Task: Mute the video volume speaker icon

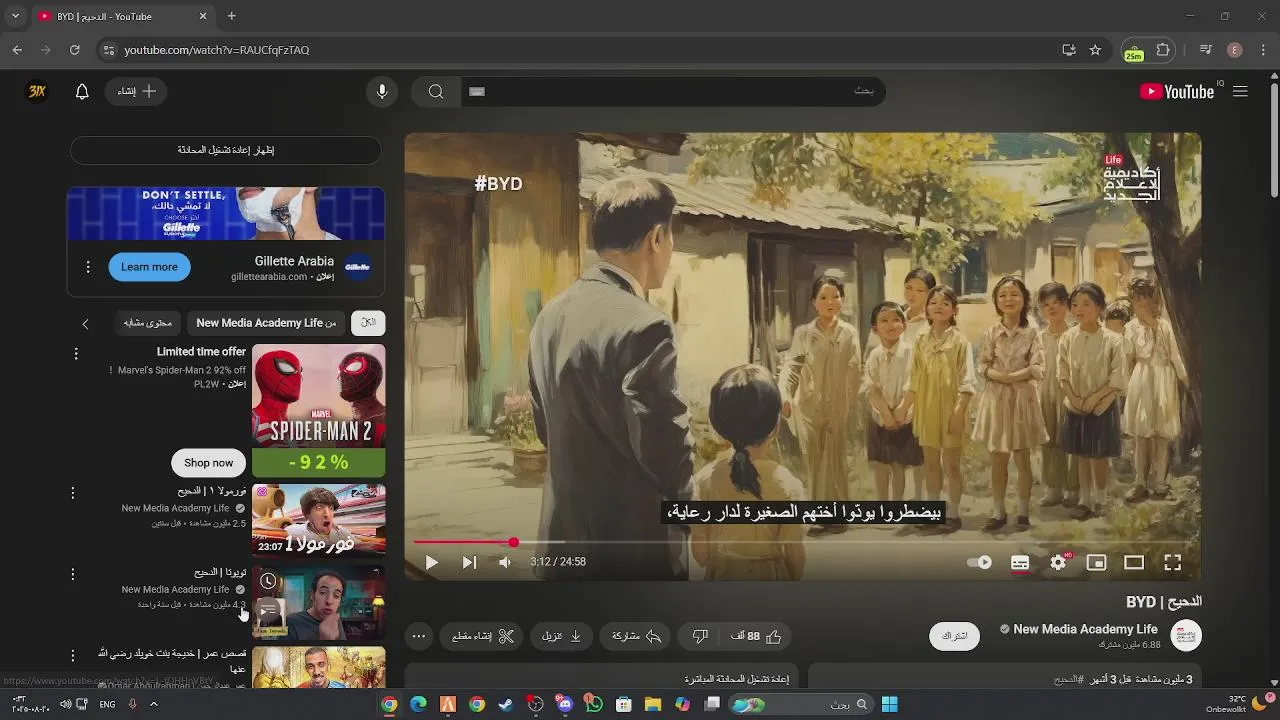Action: pos(505,563)
